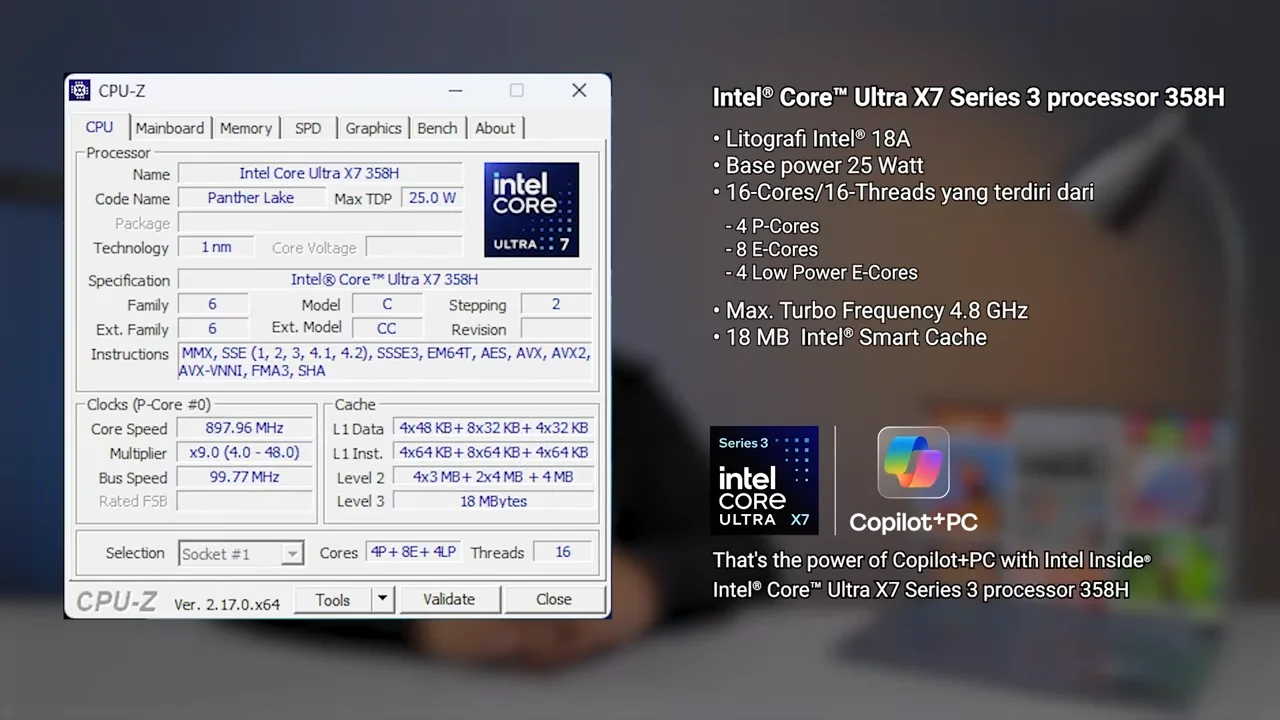Click the Validate button
1280x720 pixels.
point(449,599)
